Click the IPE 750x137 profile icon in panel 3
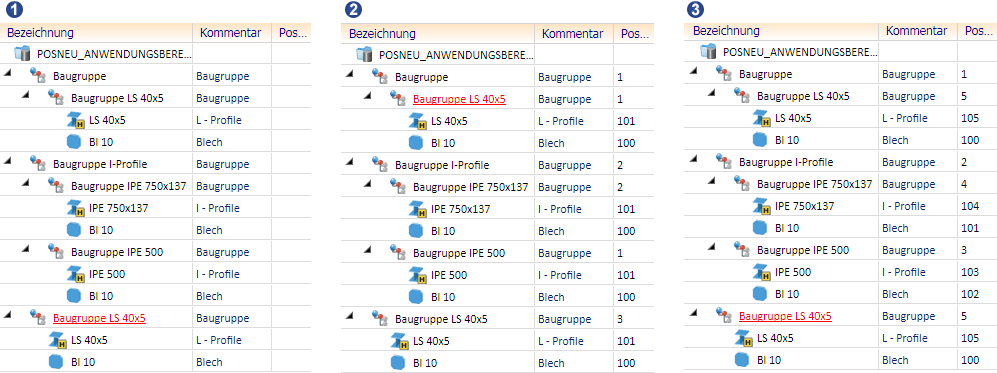997x373 pixels. 762,206
